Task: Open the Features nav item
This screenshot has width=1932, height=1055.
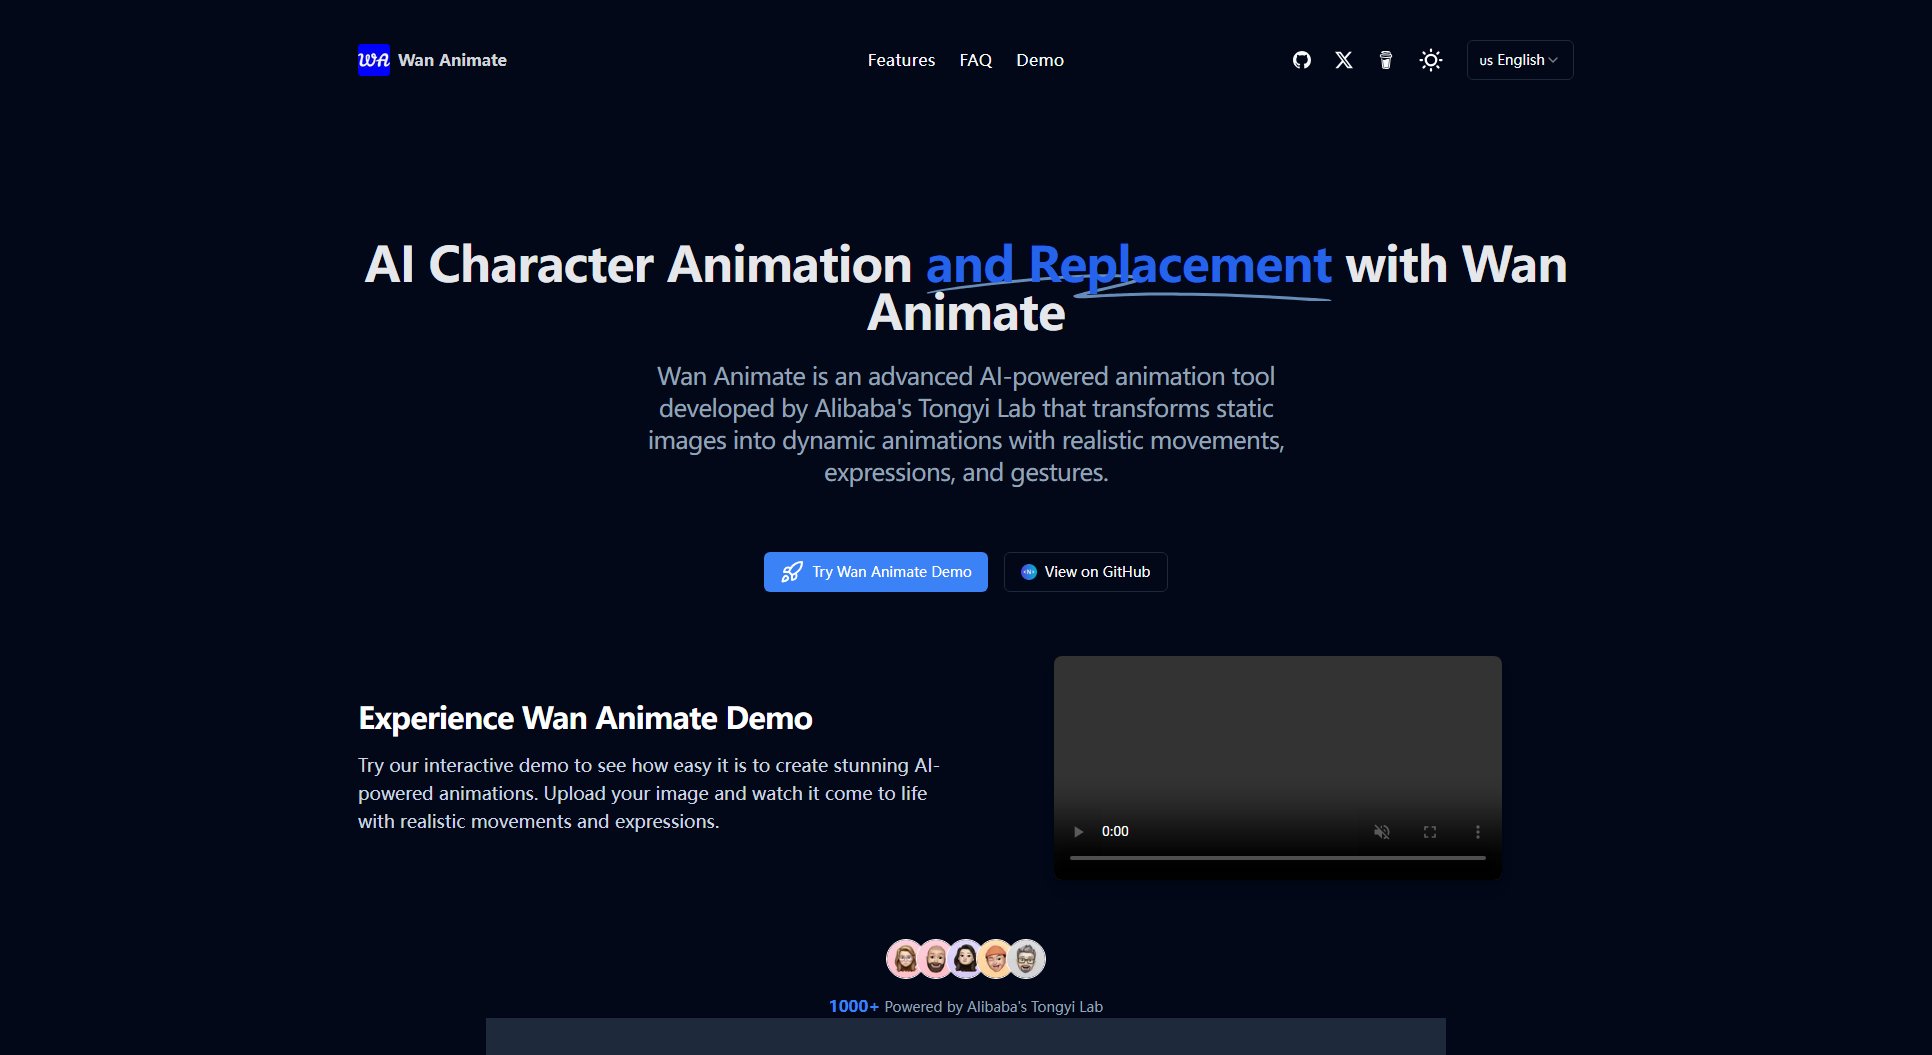Action: click(901, 60)
